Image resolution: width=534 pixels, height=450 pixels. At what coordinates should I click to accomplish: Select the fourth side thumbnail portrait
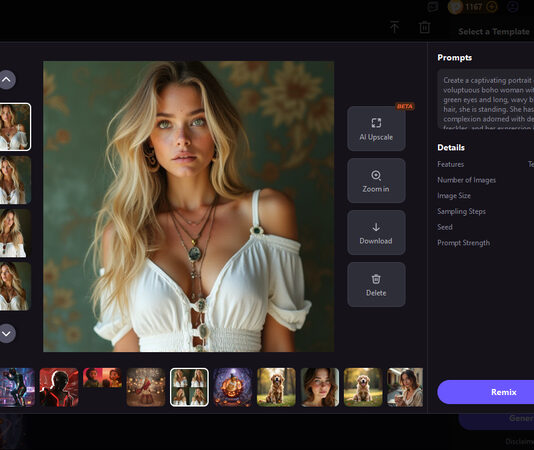[15, 286]
